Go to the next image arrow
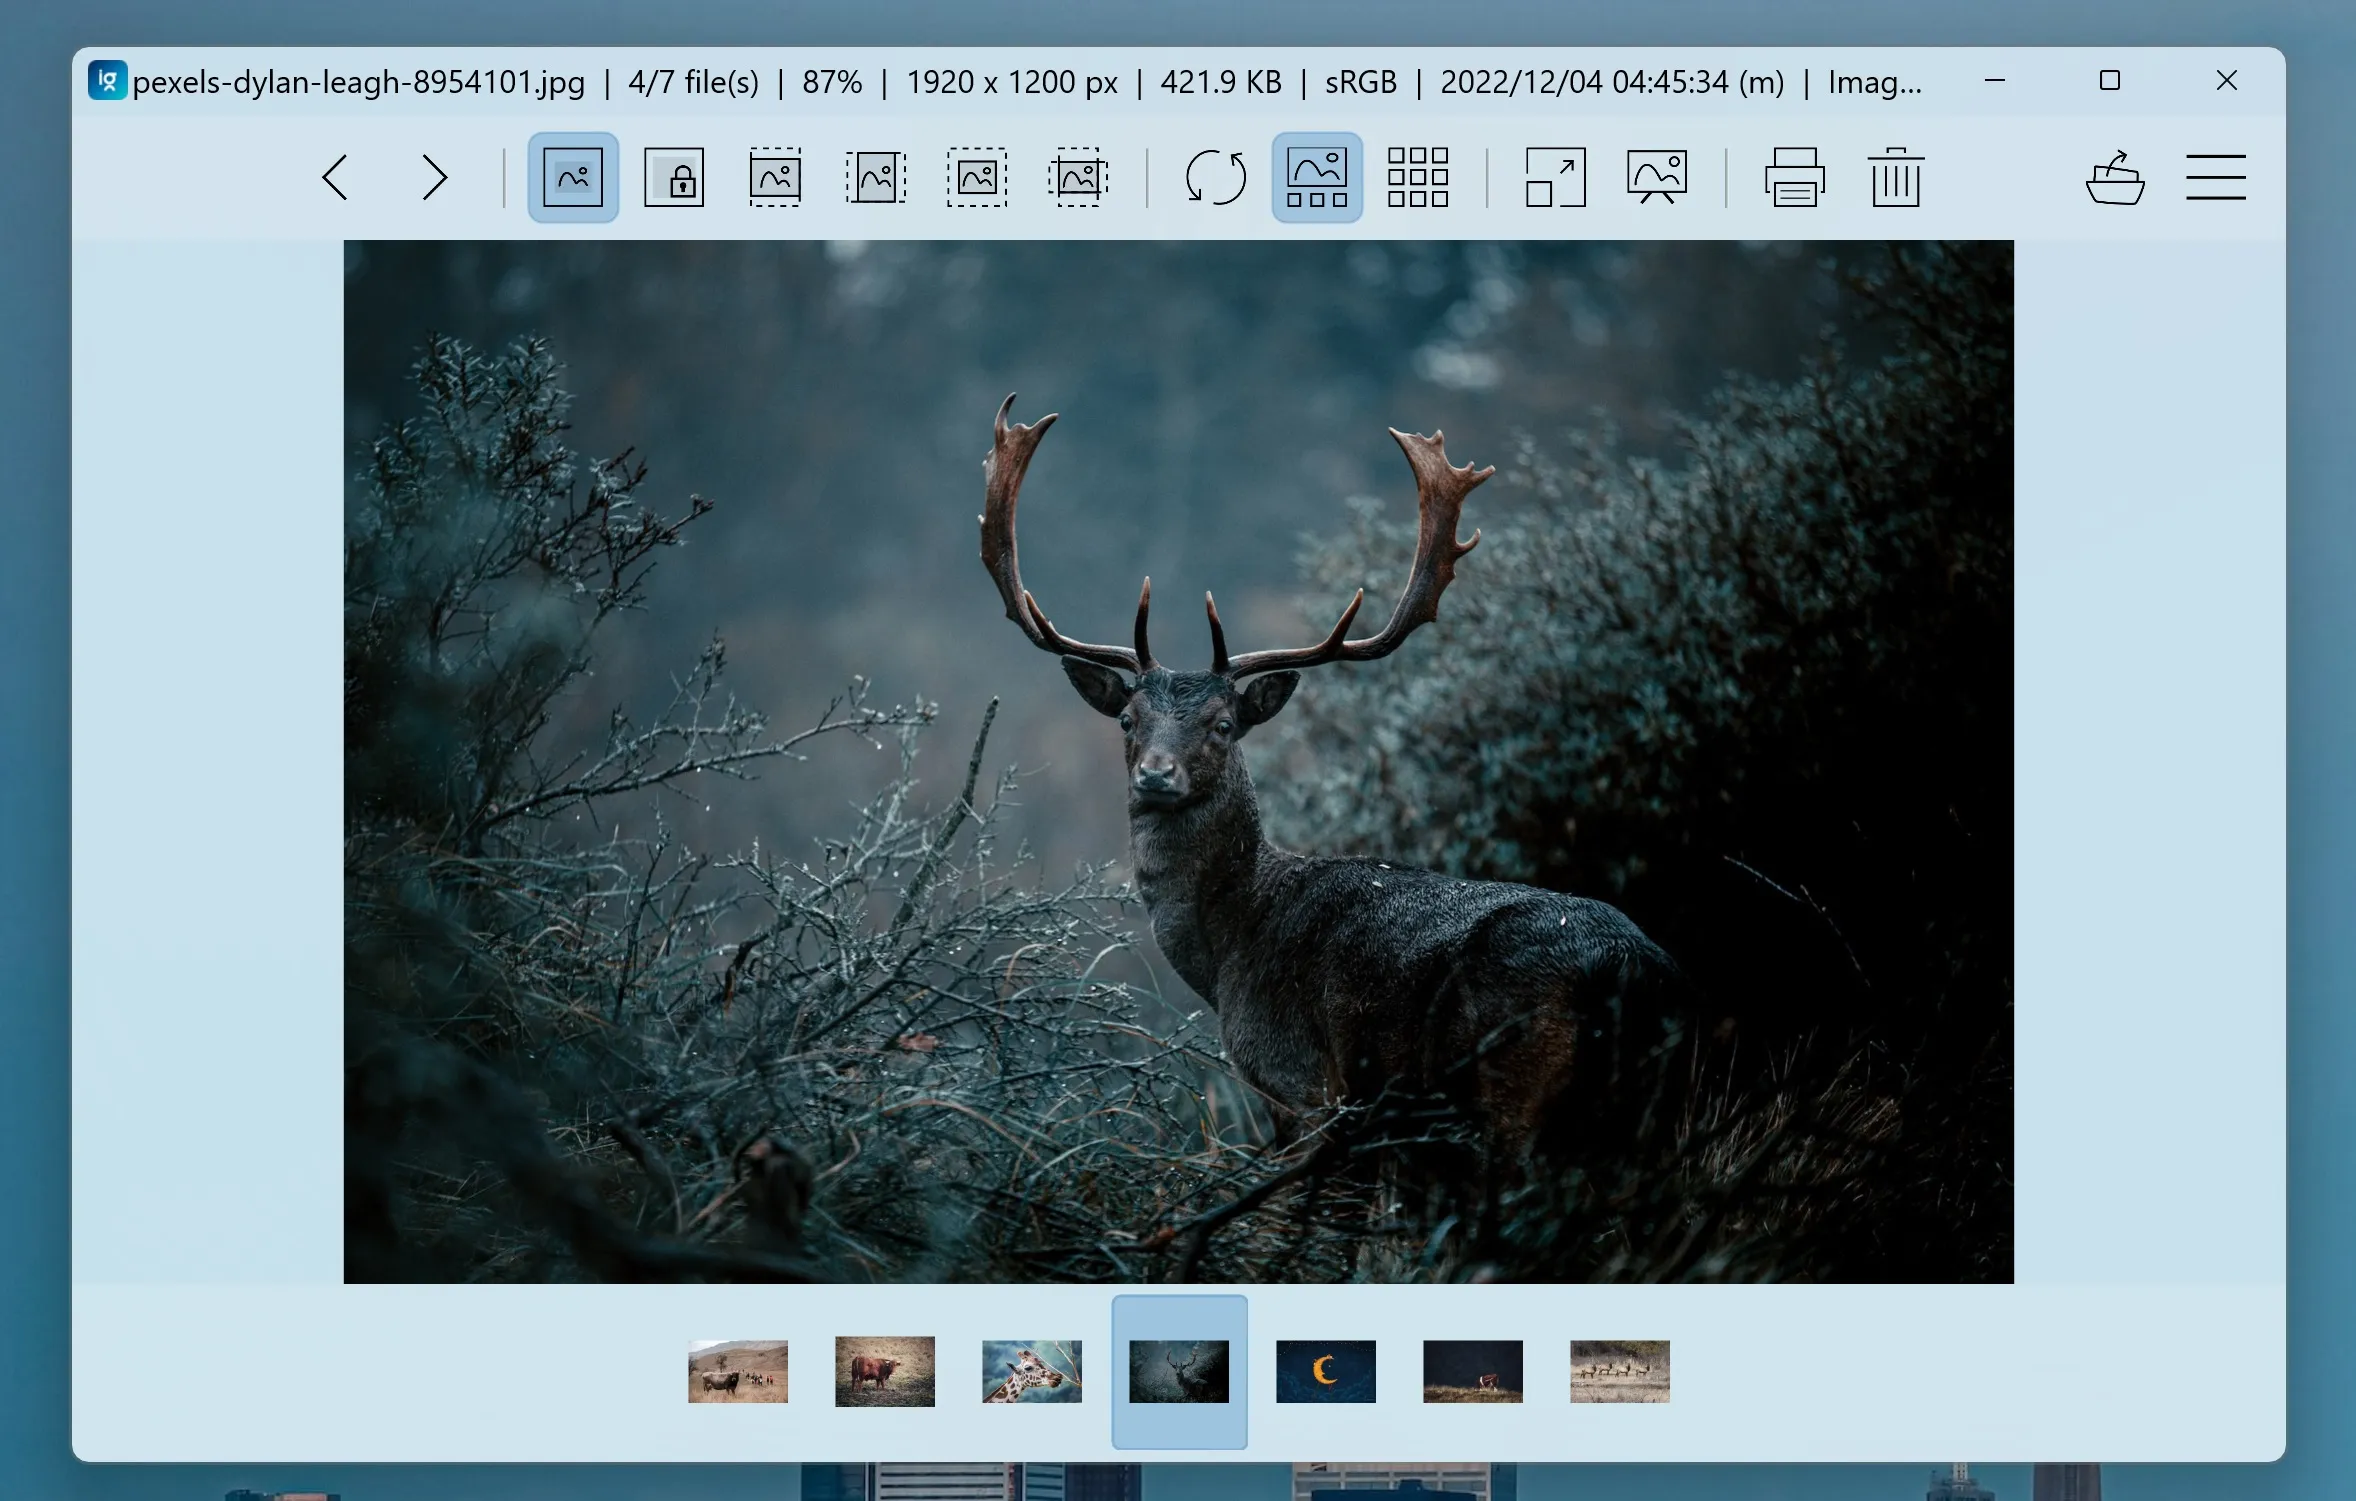 (x=434, y=178)
